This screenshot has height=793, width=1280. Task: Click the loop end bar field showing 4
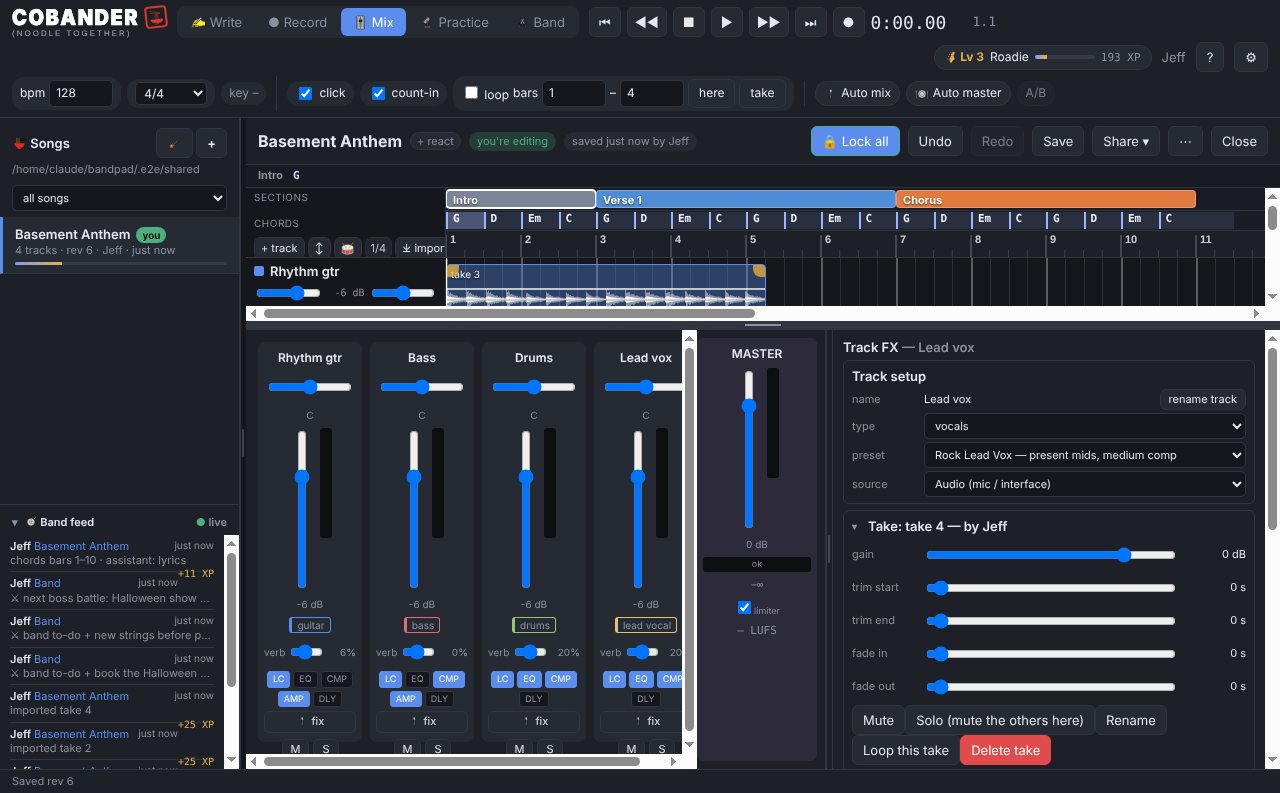point(652,93)
